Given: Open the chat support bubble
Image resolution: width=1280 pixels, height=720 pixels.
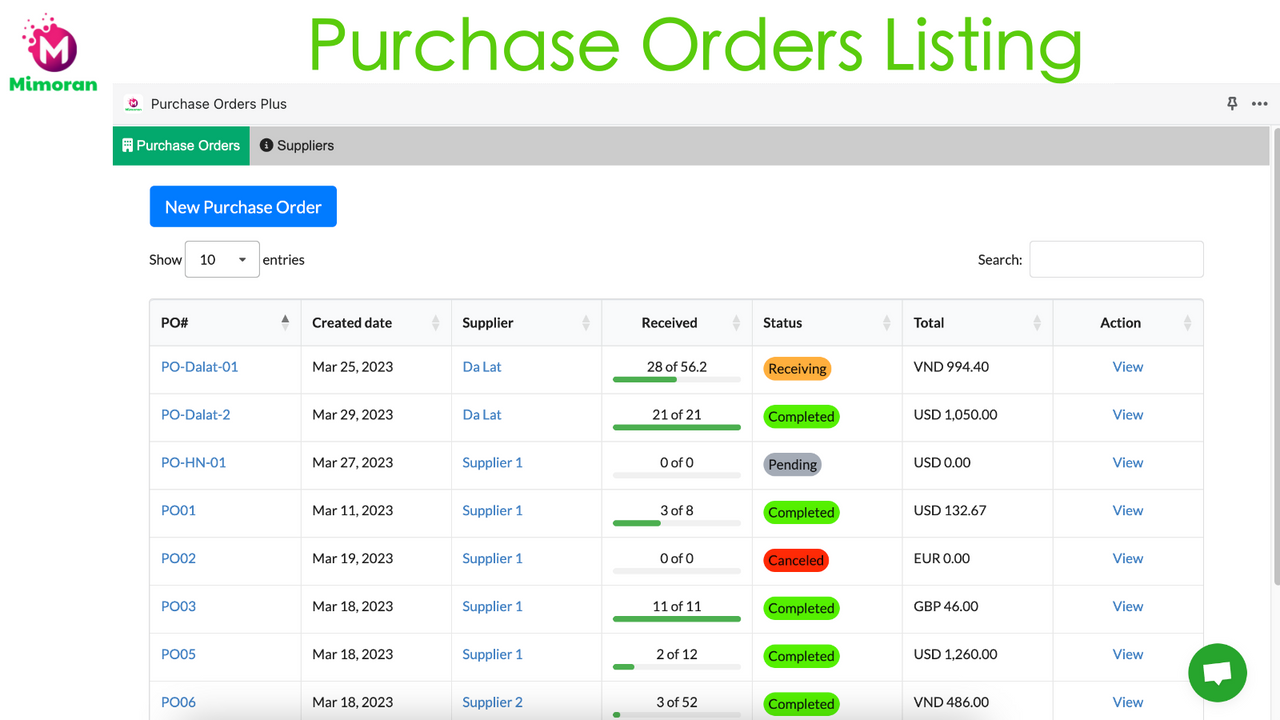Looking at the screenshot, I should (1217, 672).
